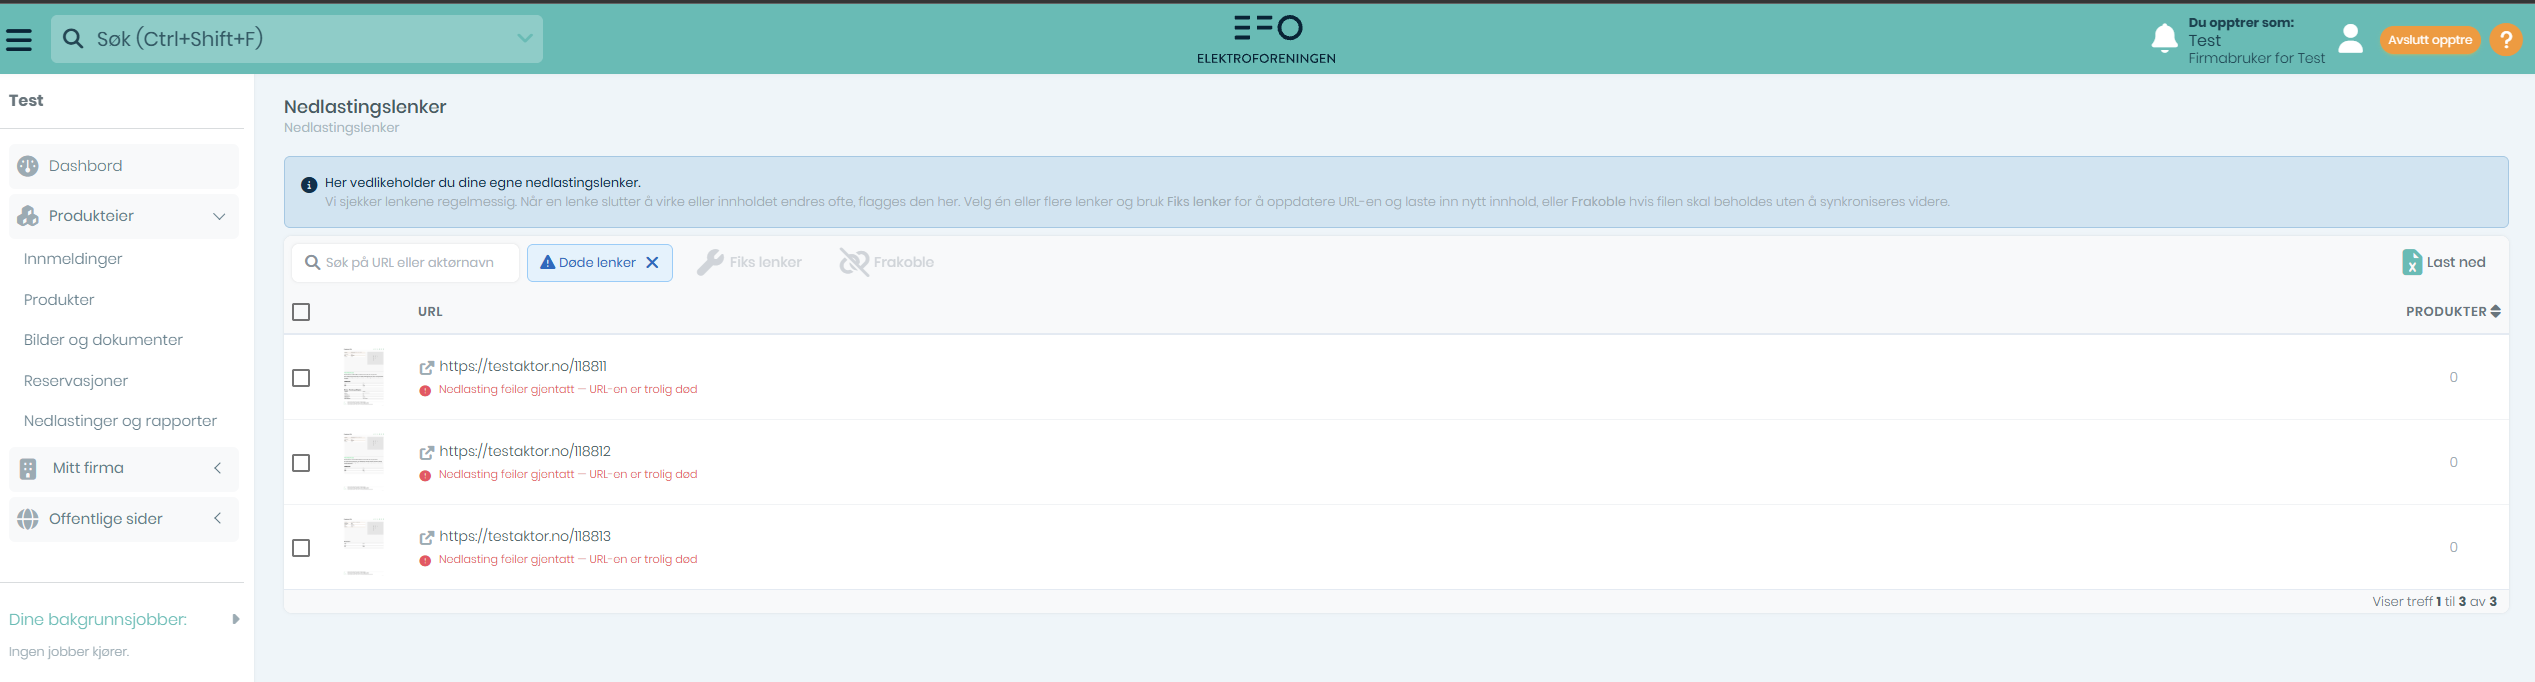Click the Avslutt opptre button
This screenshot has width=2535, height=682.
click(2429, 40)
